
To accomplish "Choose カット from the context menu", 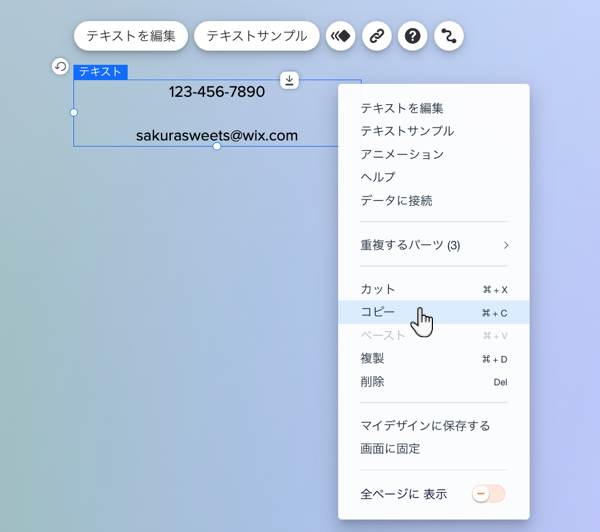I will point(434,289).
